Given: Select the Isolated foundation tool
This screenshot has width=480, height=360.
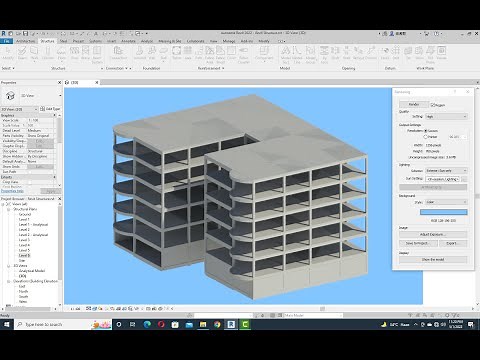Looking at the screenshot, I should 140,53.
